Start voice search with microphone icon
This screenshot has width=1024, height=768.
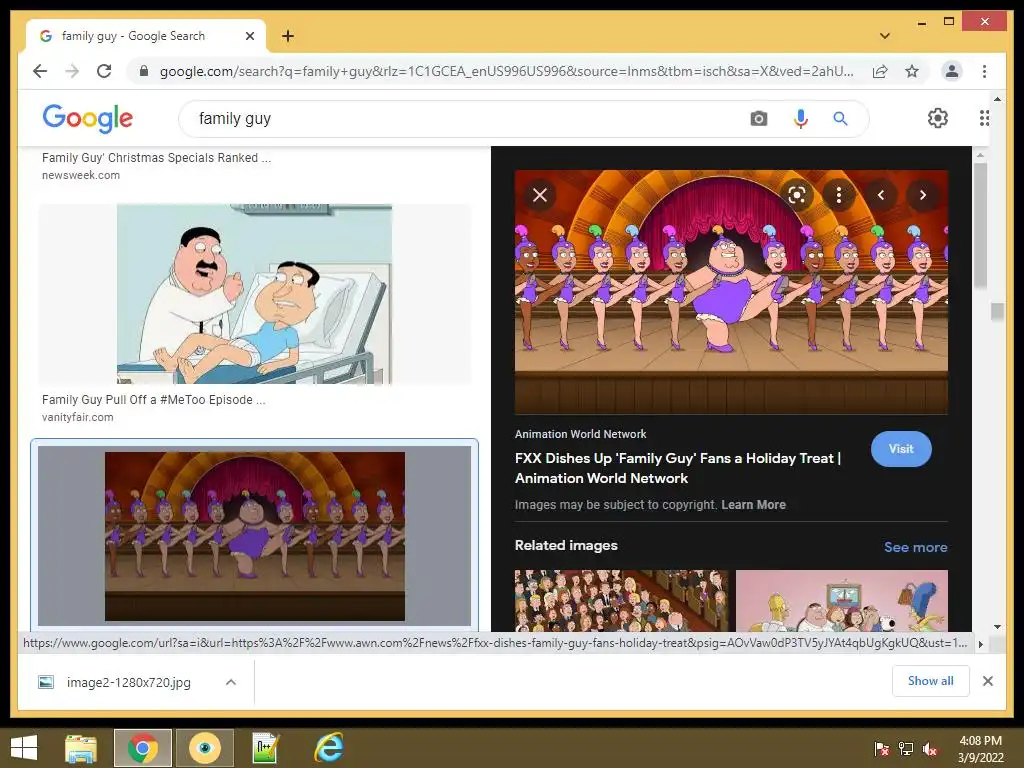[x=801, y=119]
